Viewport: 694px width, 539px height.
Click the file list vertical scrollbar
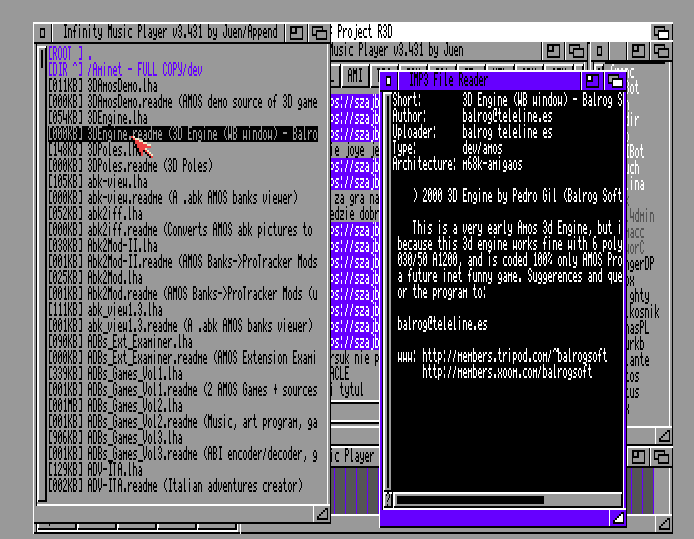[x=42, y=274]
